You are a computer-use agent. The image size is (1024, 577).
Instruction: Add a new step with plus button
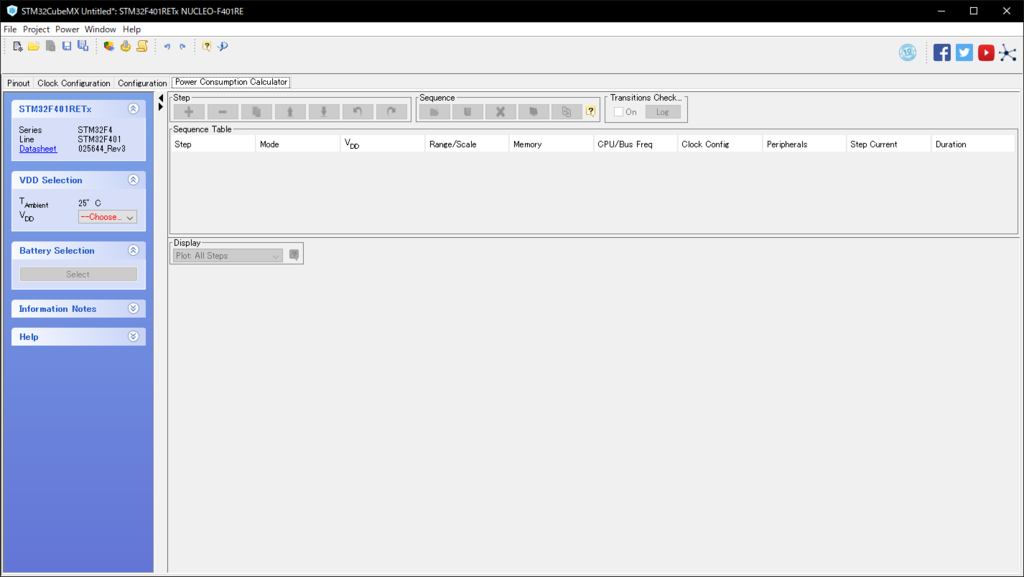[x=189, y=112]
